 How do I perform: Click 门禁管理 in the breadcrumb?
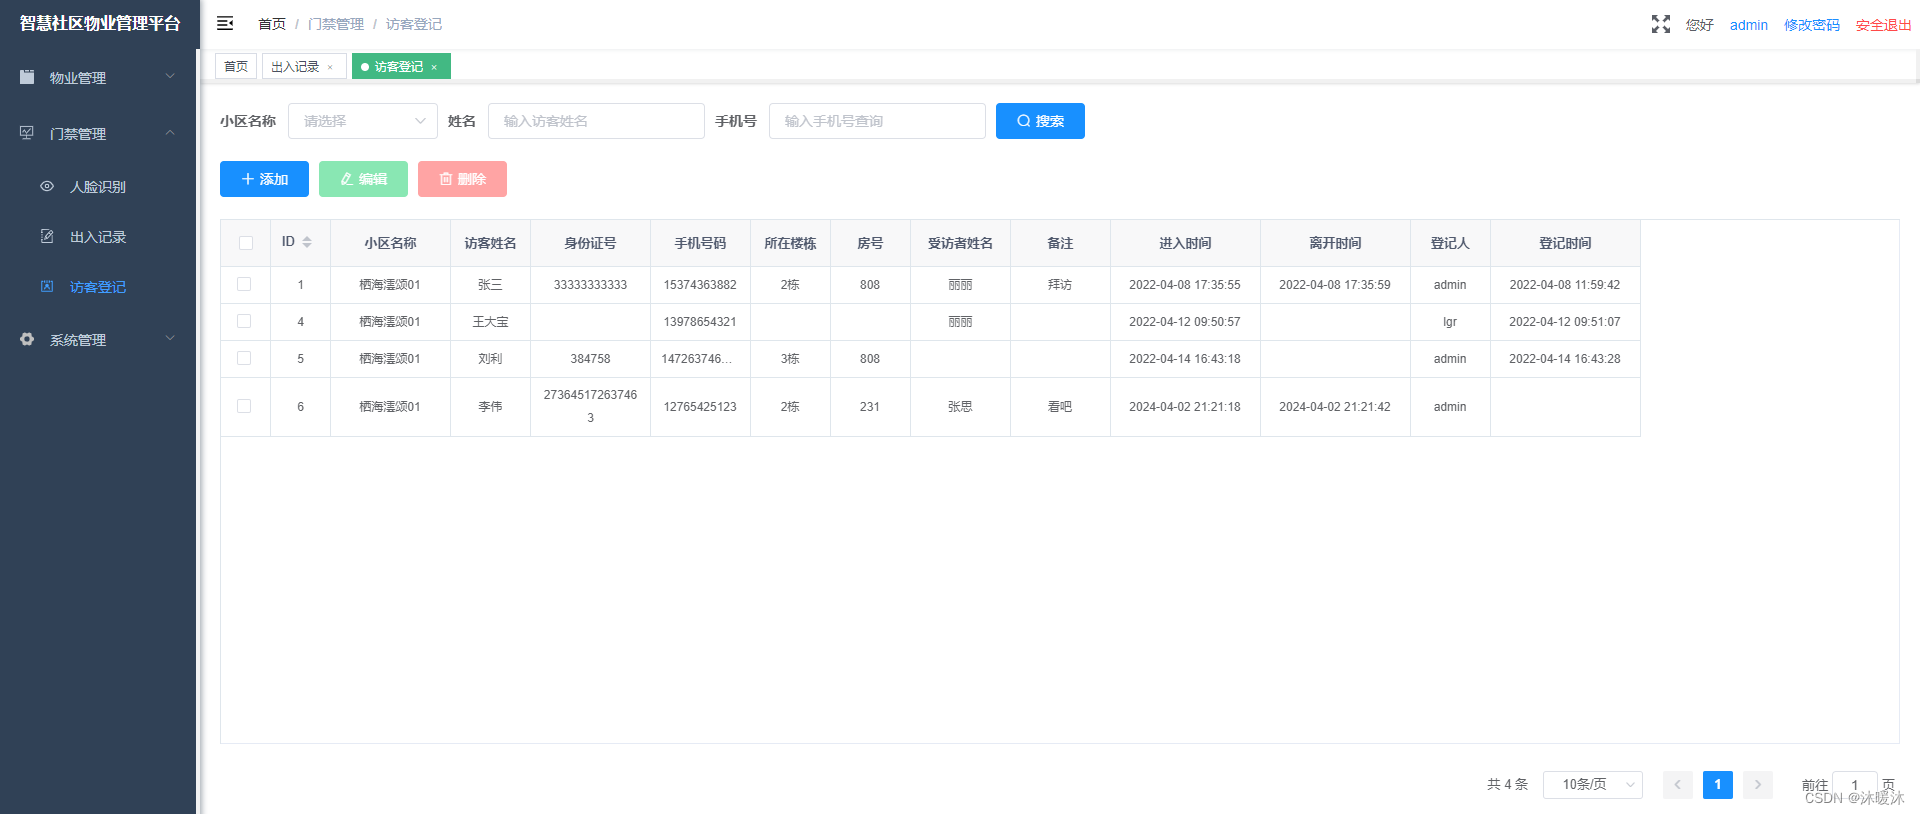(336, 24)
